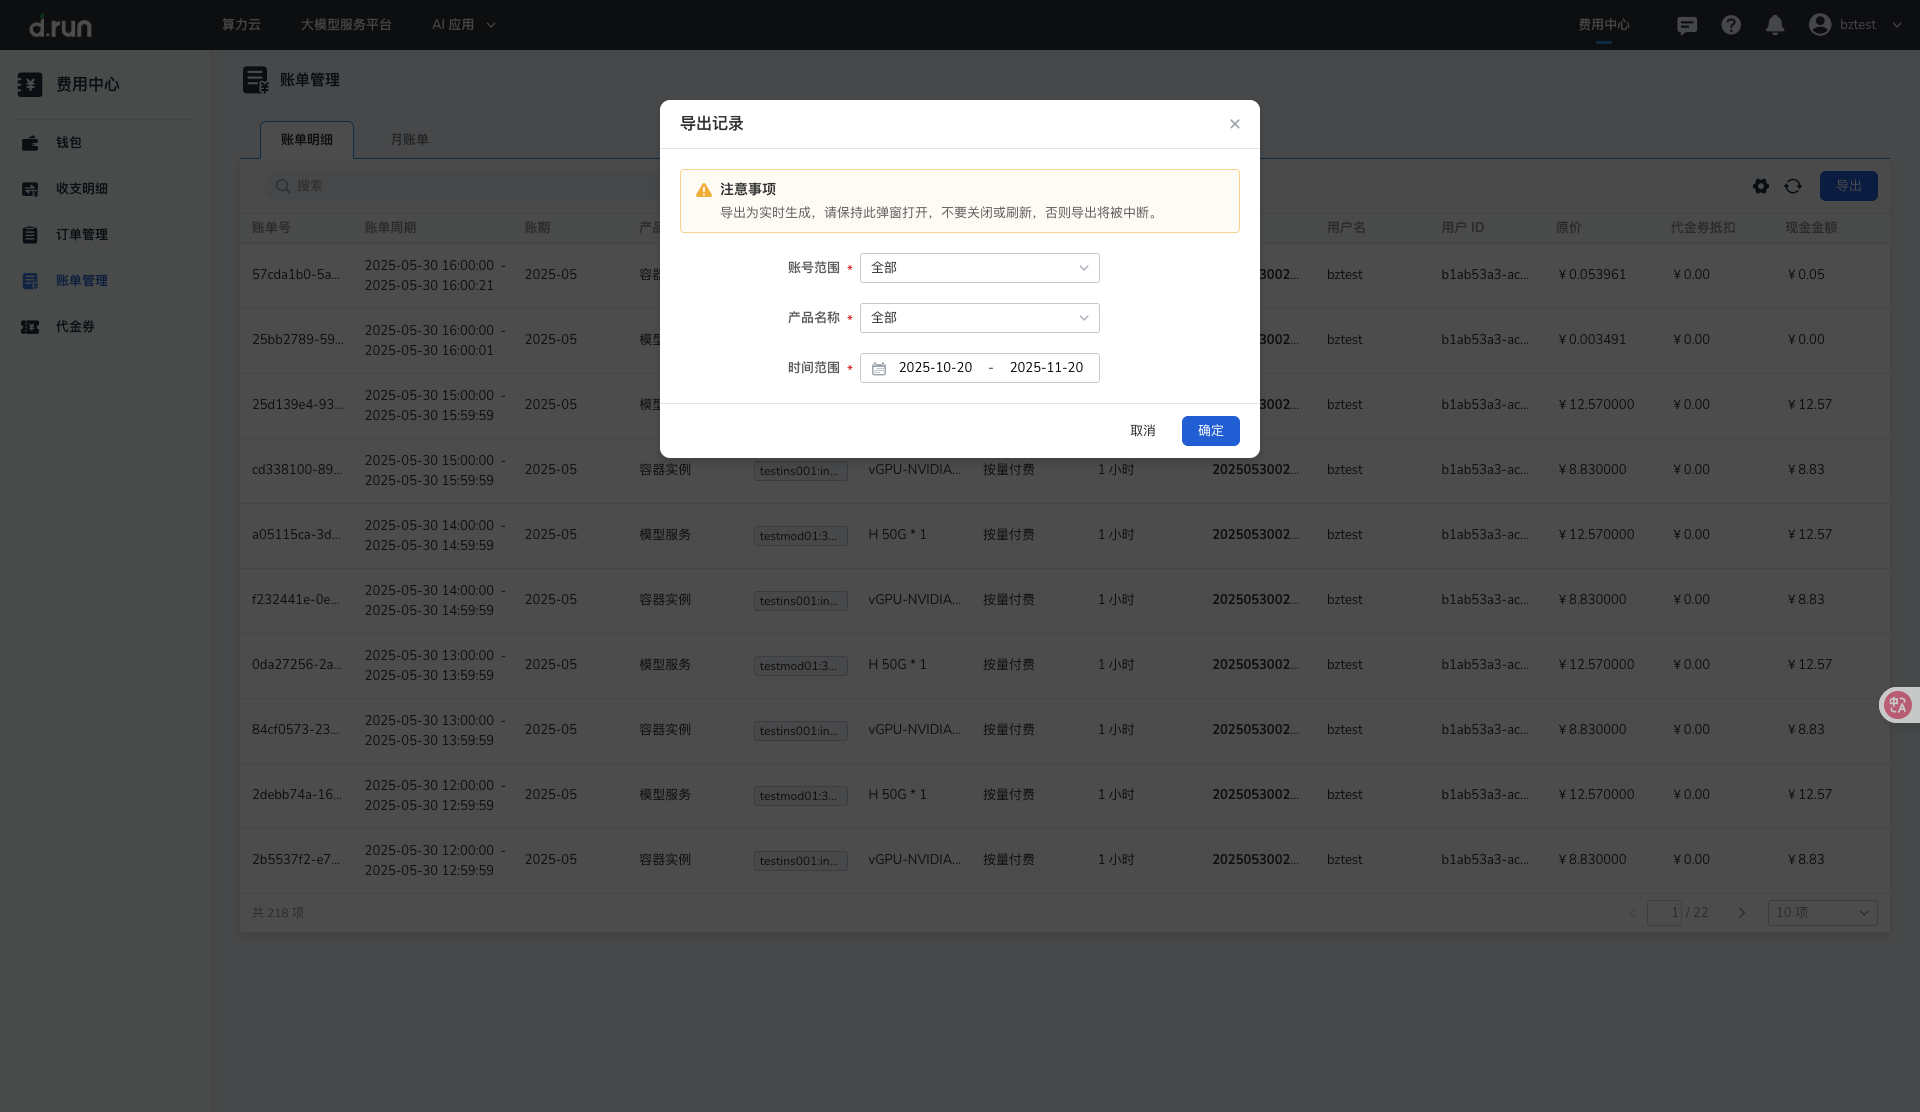The width and height of the screenshot is (1920, 1112).
Task: Click the 收支明细 sidebar icon
Action: pos(30,189)
